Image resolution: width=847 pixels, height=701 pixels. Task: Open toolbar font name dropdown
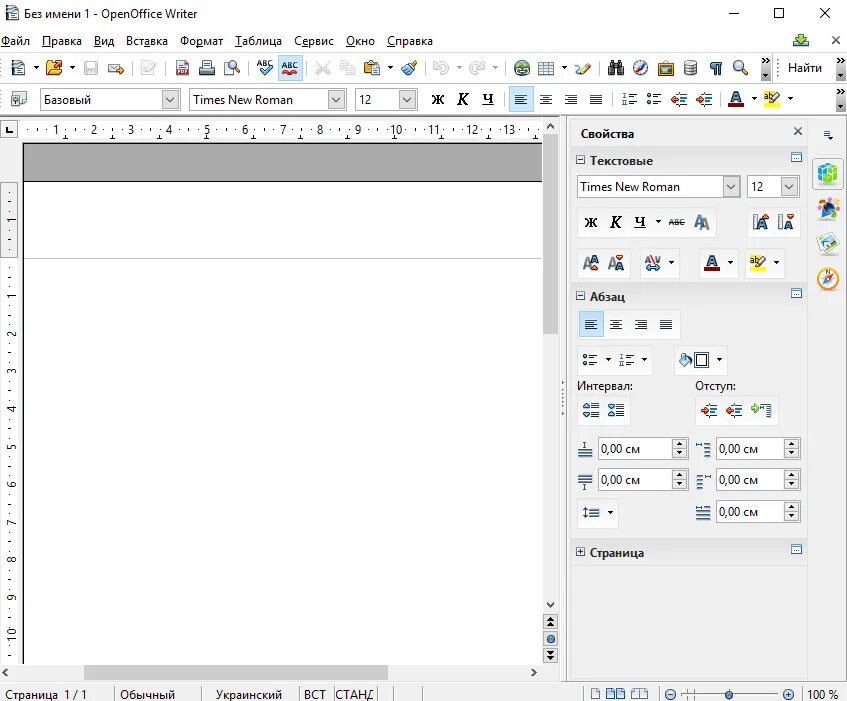click(x=336, y=99)
